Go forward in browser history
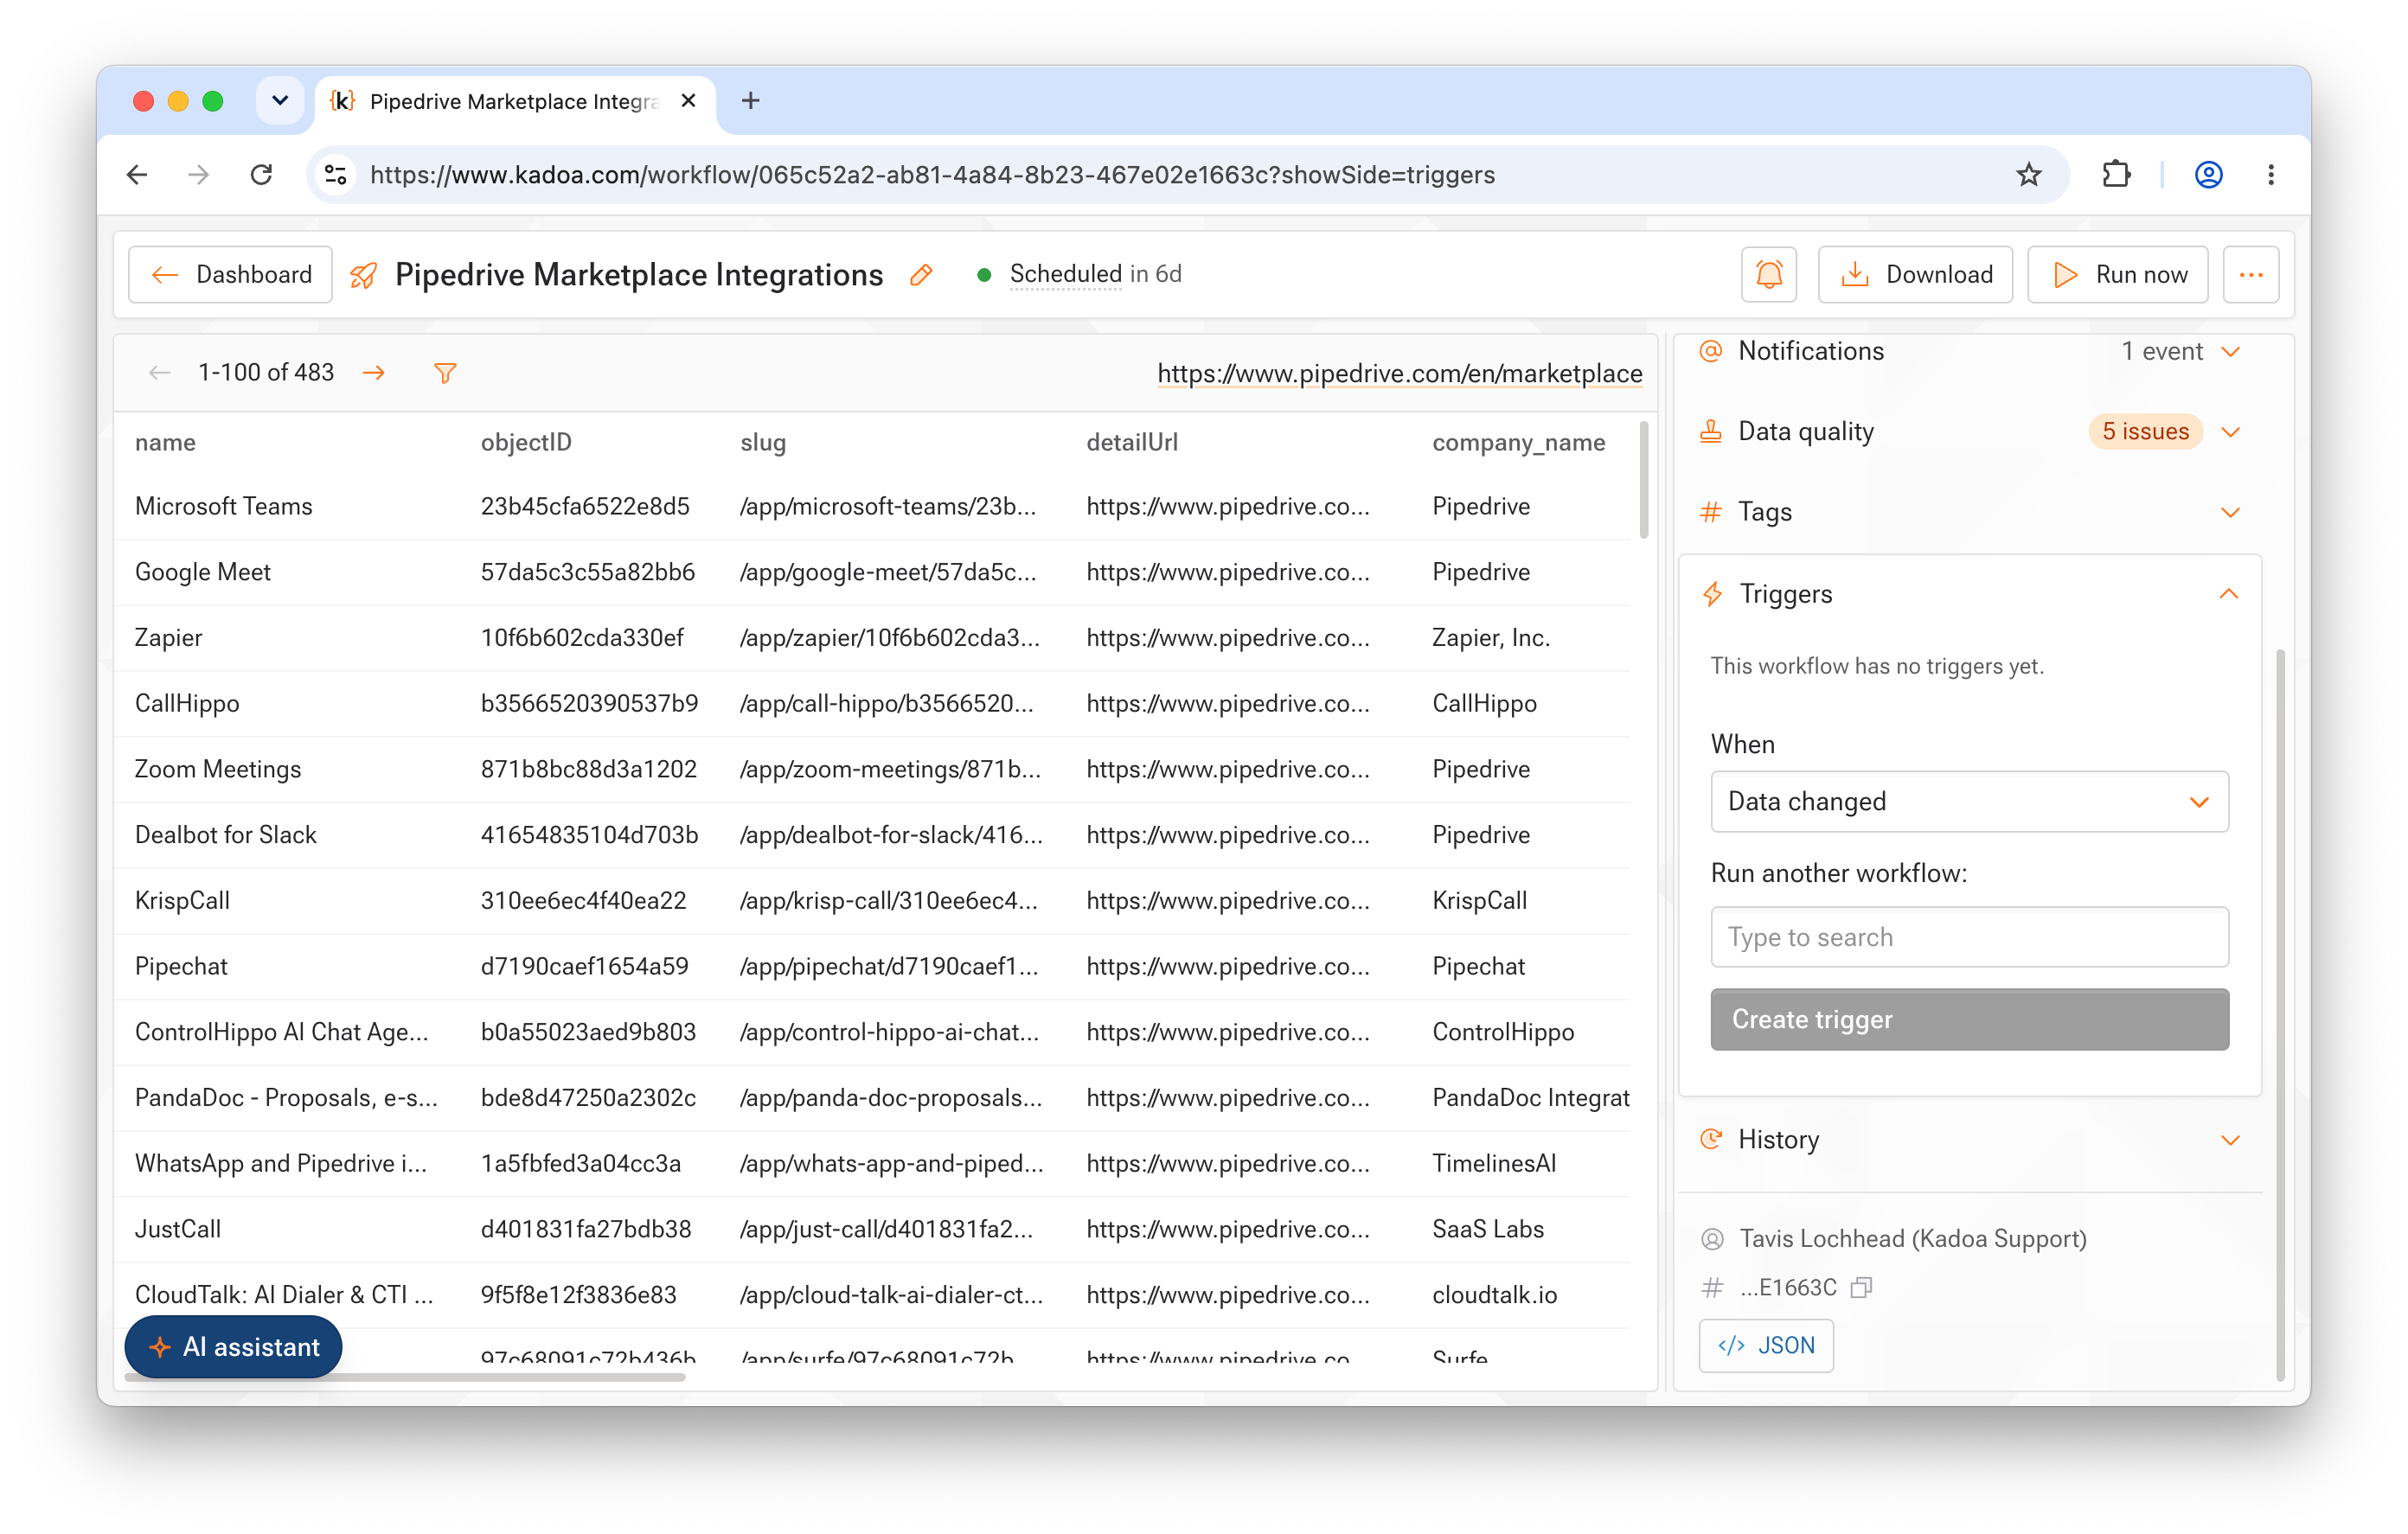Viewport: 2408px width, 1534px height. click(x=199, y=175)
